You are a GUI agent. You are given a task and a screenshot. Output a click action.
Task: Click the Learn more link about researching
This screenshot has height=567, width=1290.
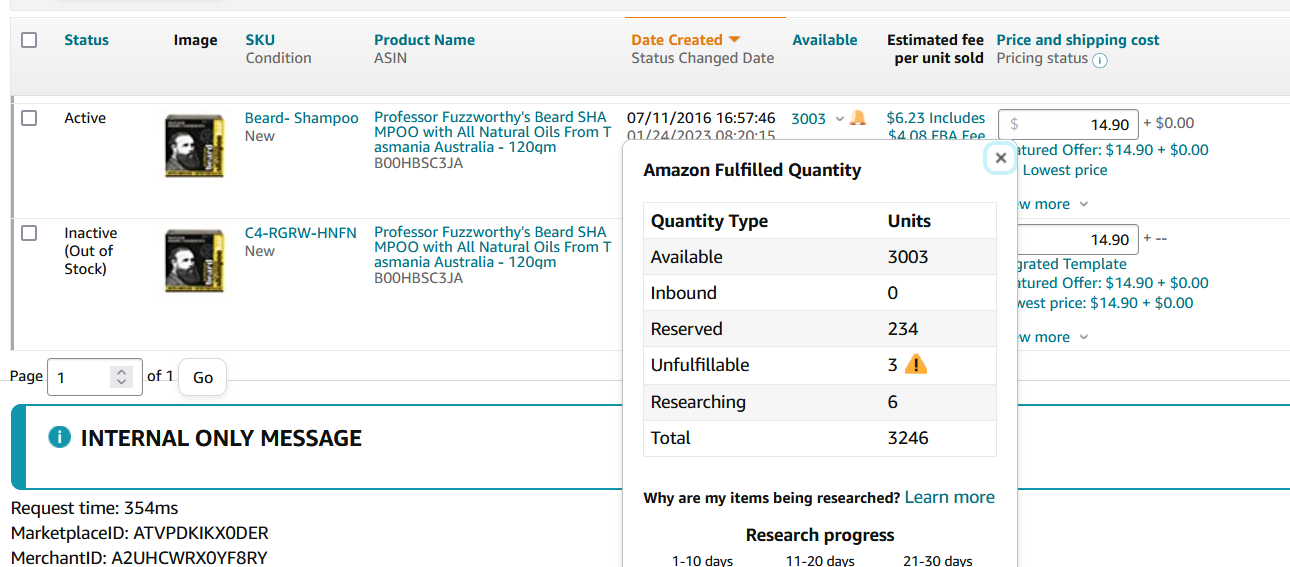click(950, 497)
